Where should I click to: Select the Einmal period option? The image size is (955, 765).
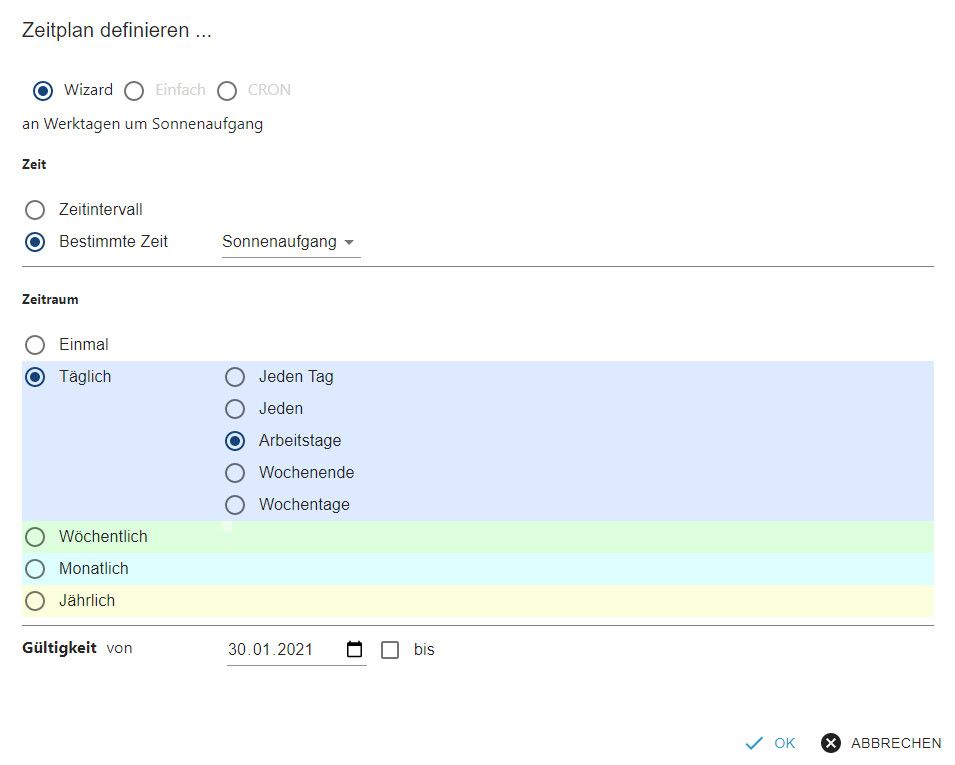(35, 345)
